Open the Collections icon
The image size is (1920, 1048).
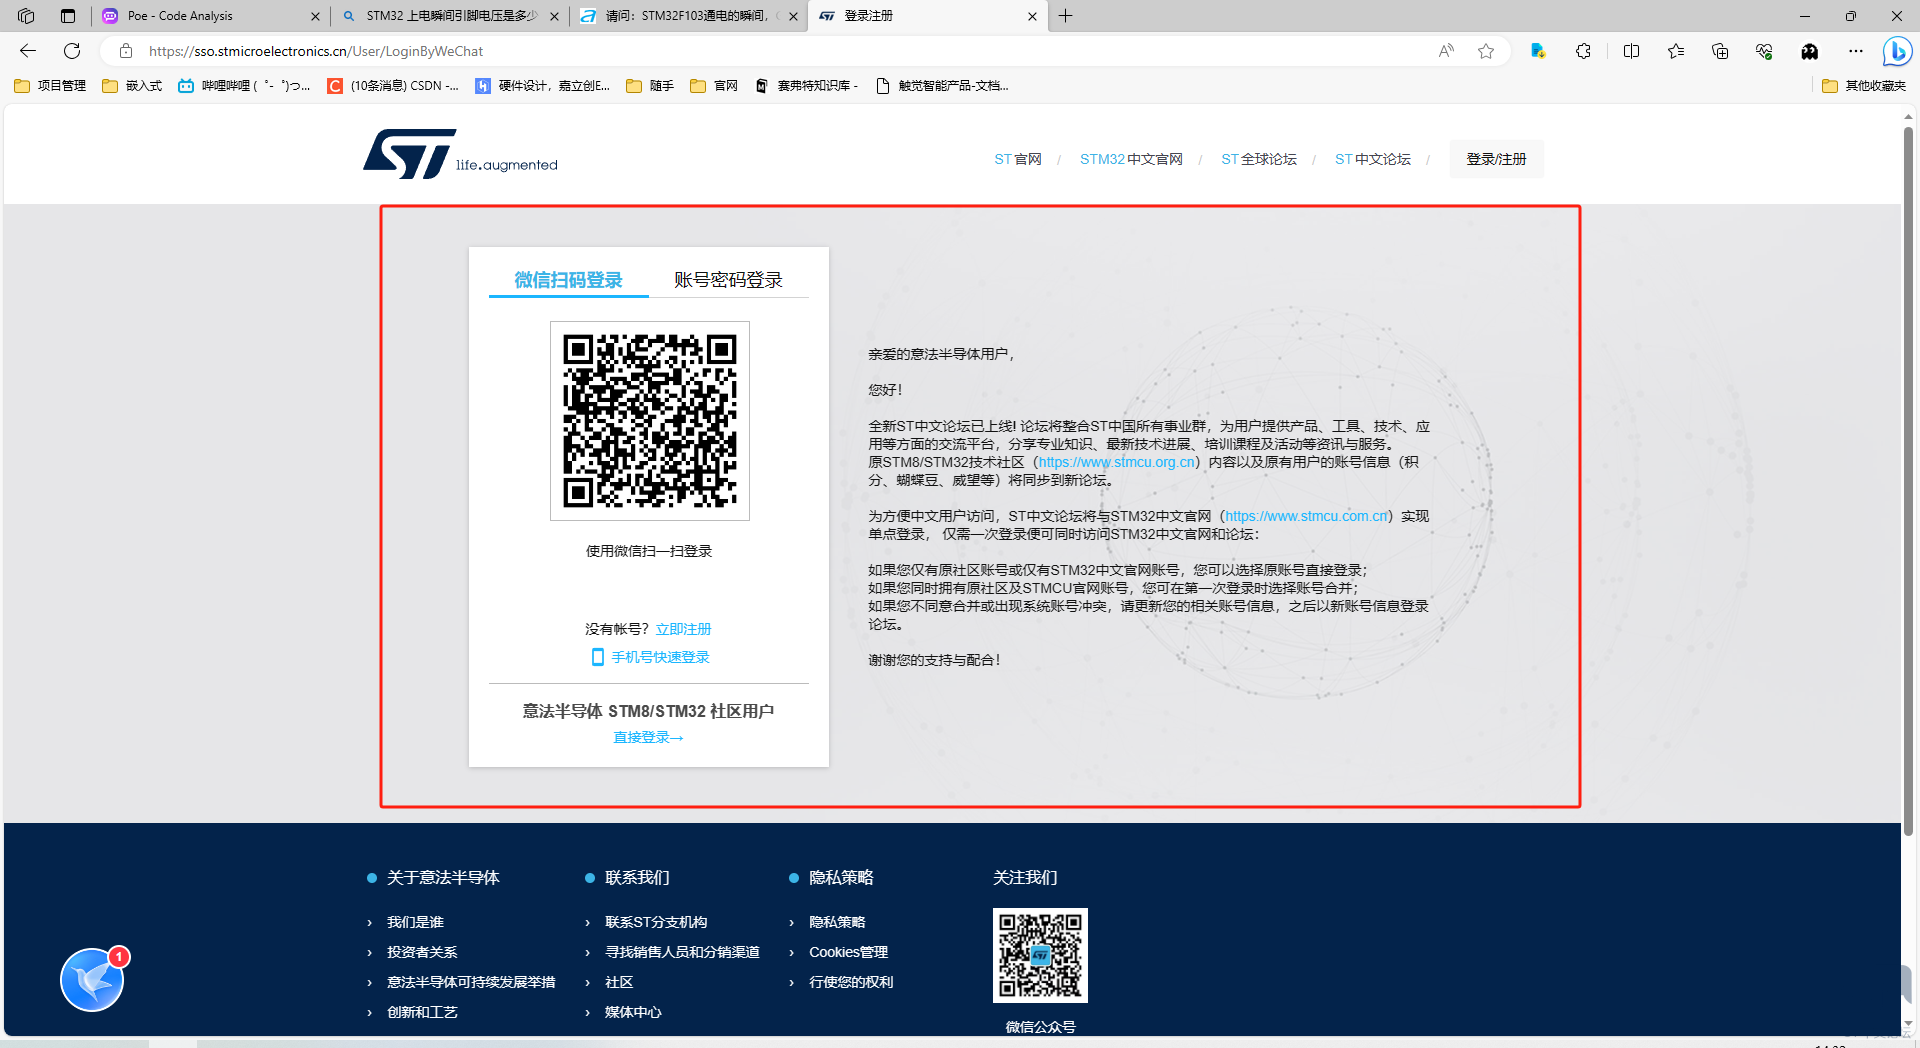(1720, 51)
